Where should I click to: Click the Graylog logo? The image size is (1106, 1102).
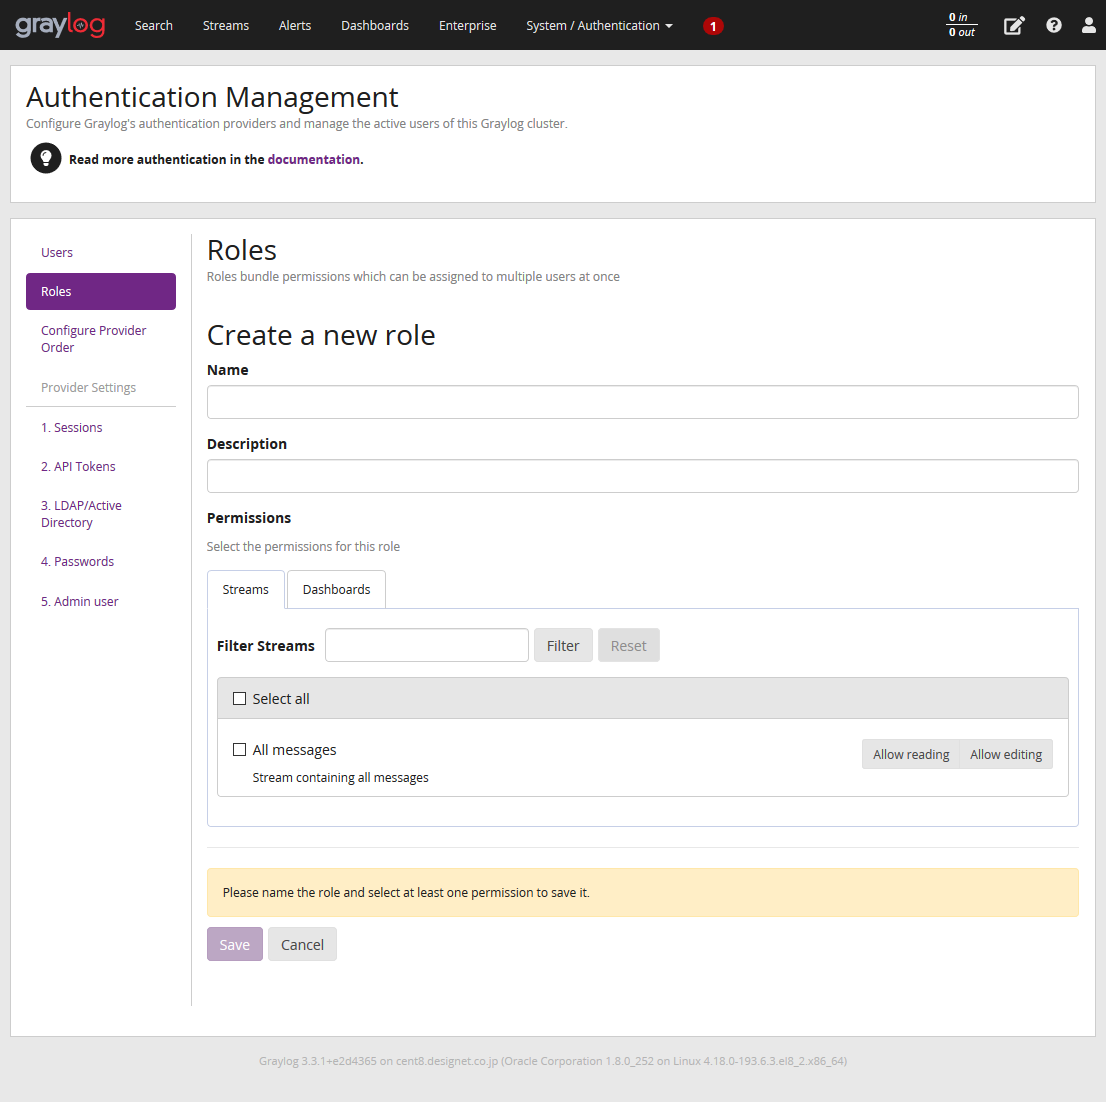point(60,25)
